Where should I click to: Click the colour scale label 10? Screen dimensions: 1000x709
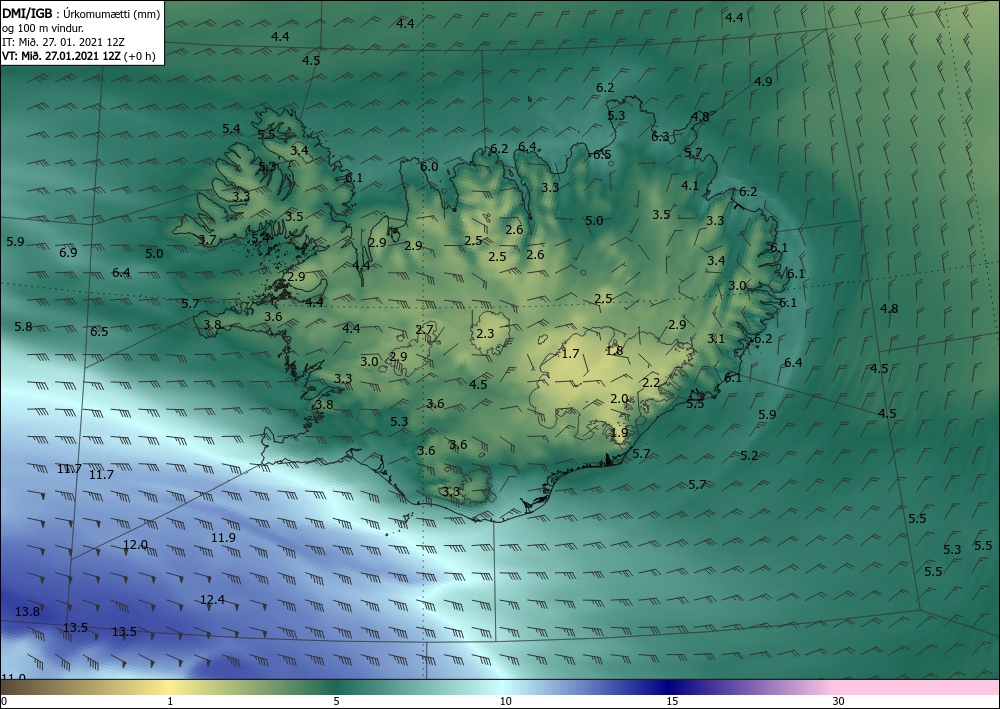pos(505,702)
